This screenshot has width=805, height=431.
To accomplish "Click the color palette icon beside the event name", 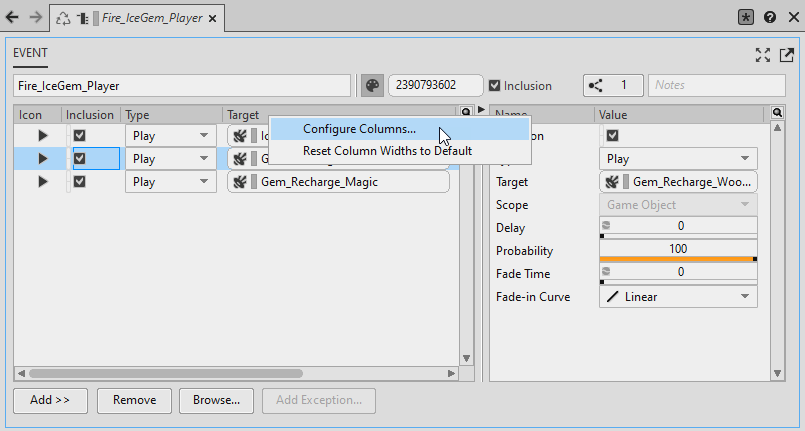I will (x=372, y=86).
